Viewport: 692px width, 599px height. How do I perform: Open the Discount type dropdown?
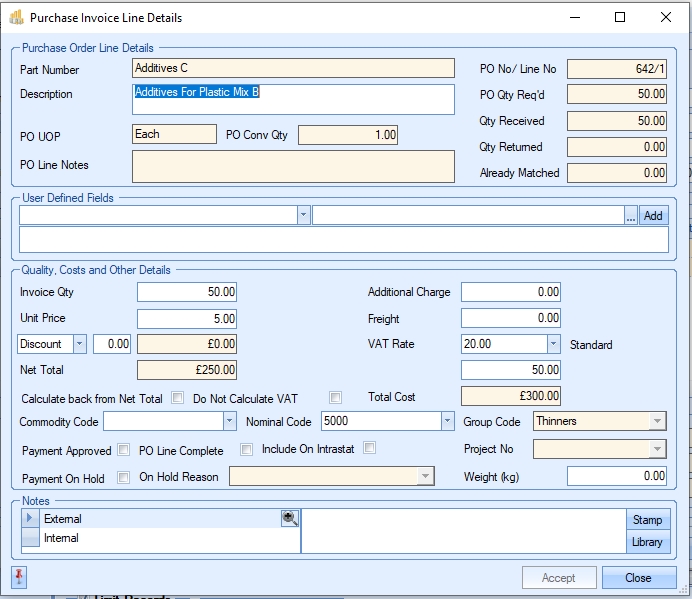point(80,344)
